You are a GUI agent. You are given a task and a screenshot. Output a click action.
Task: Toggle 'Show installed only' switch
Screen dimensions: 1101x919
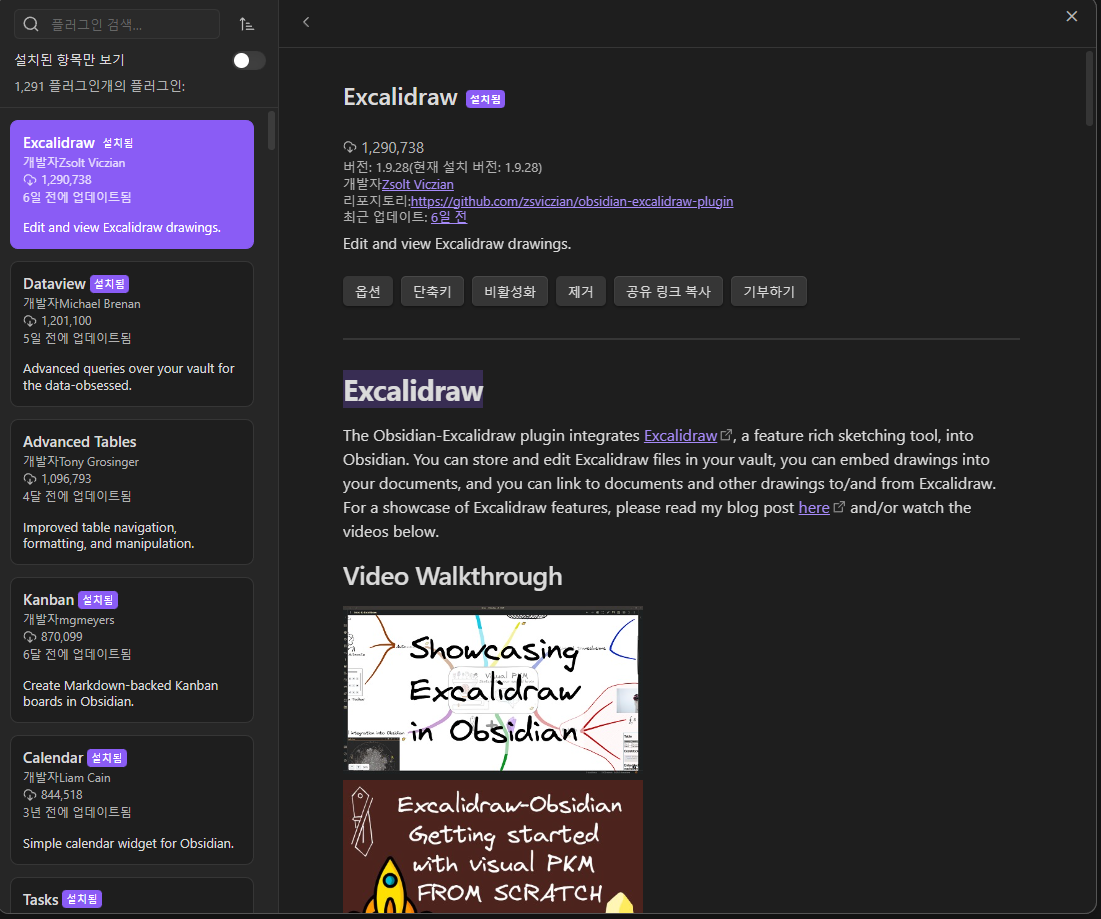[249, 60]
